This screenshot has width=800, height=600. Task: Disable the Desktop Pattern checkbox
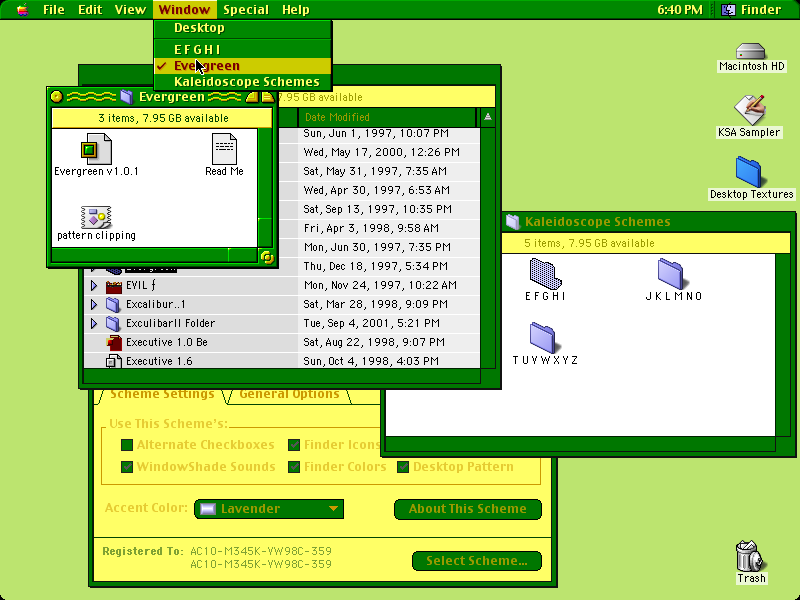tap(403, 467)
